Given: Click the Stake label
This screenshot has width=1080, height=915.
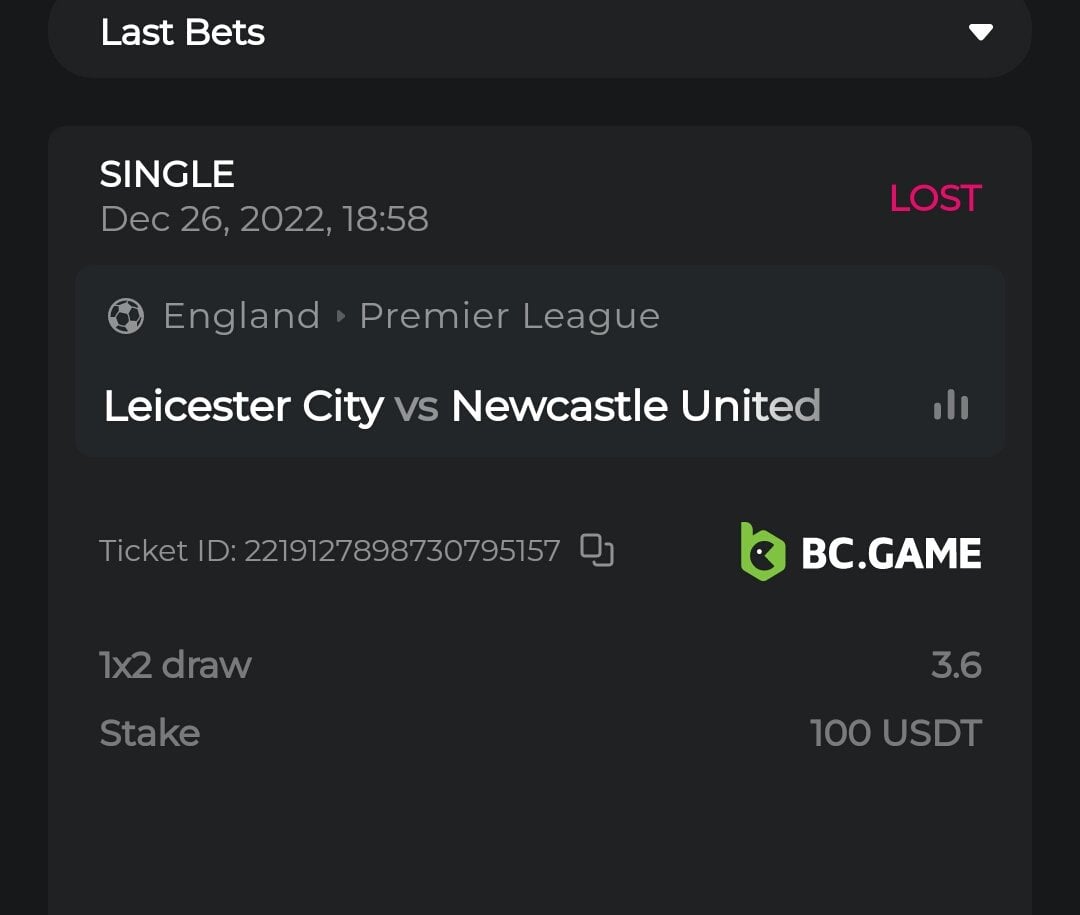Looking at the screenshot, I should click(150, 733).
